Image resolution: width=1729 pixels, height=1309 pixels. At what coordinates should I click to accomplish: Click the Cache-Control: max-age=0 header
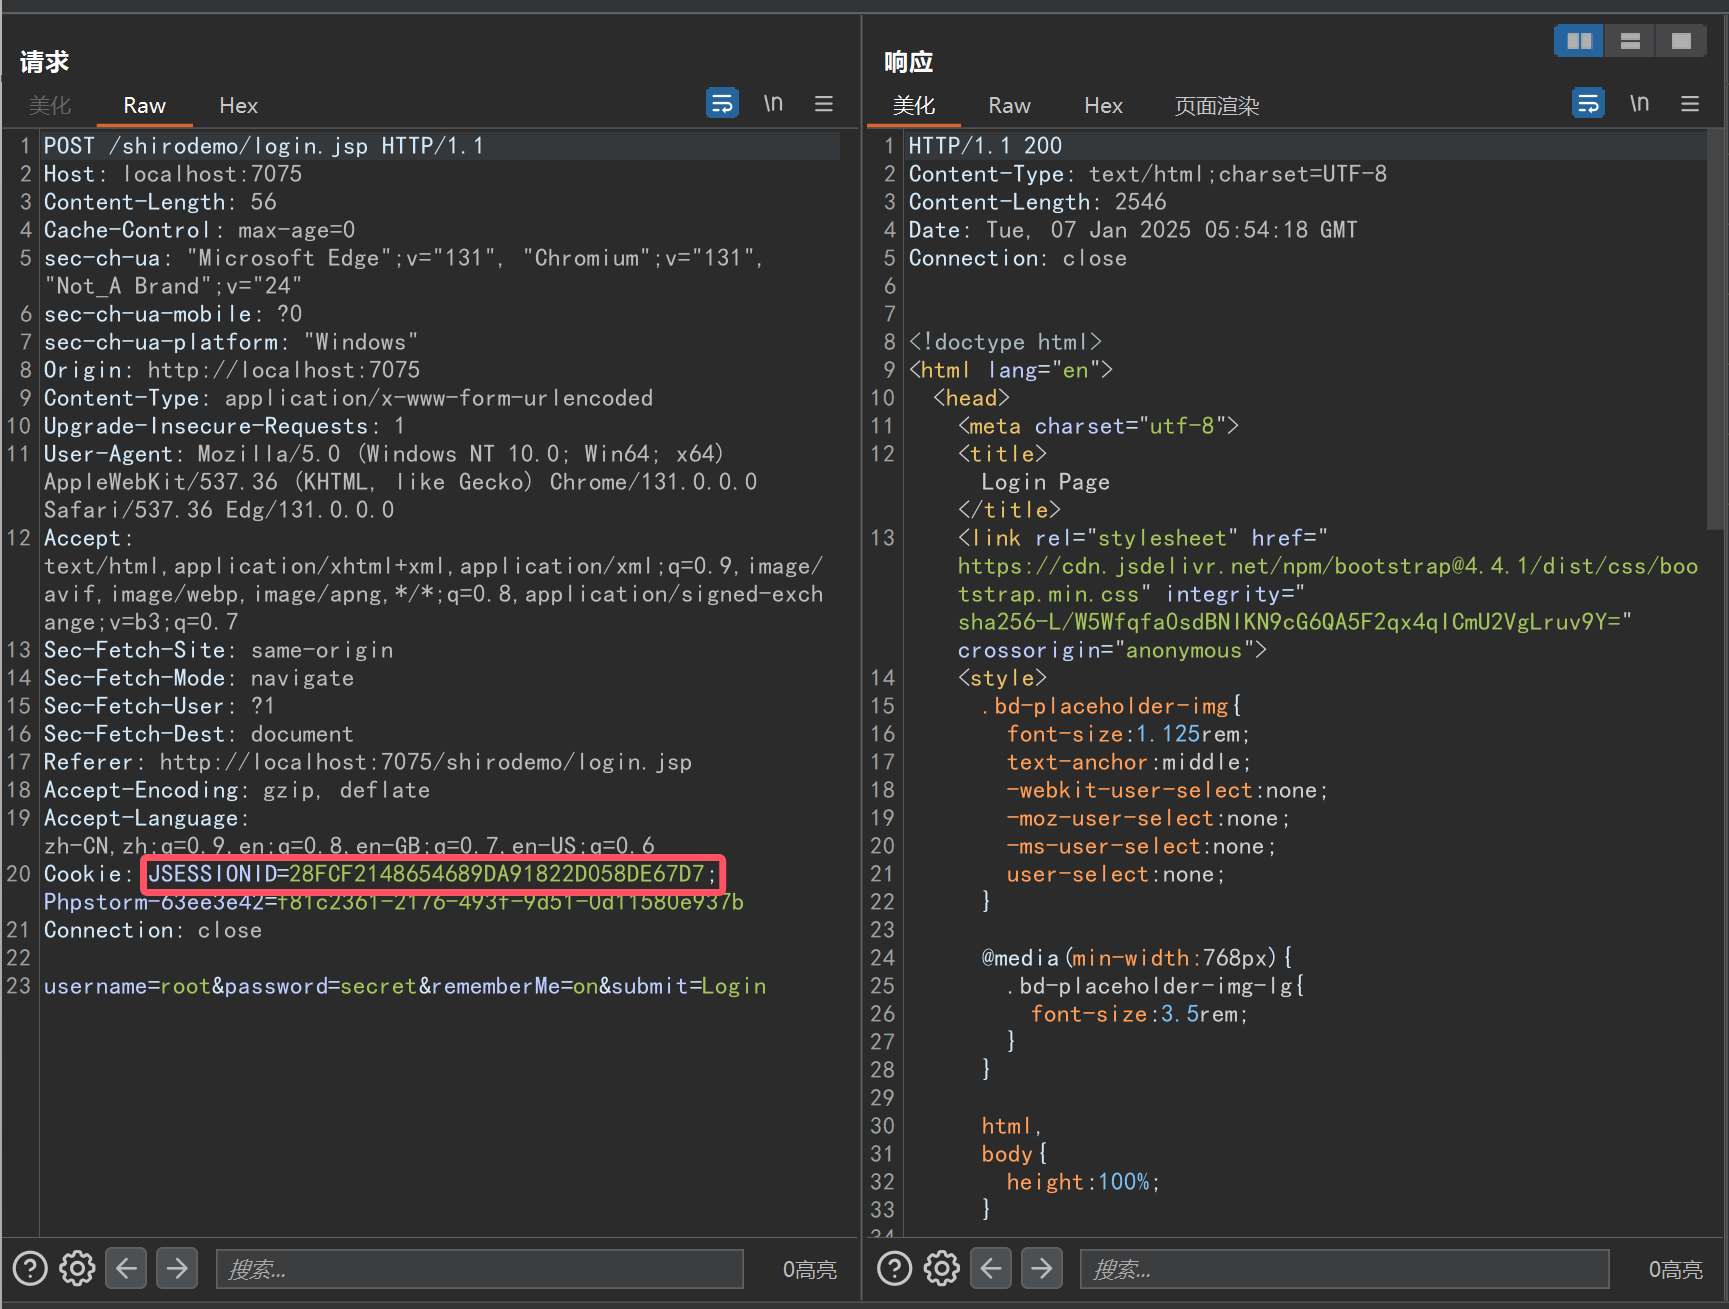[x=199, y=230]
